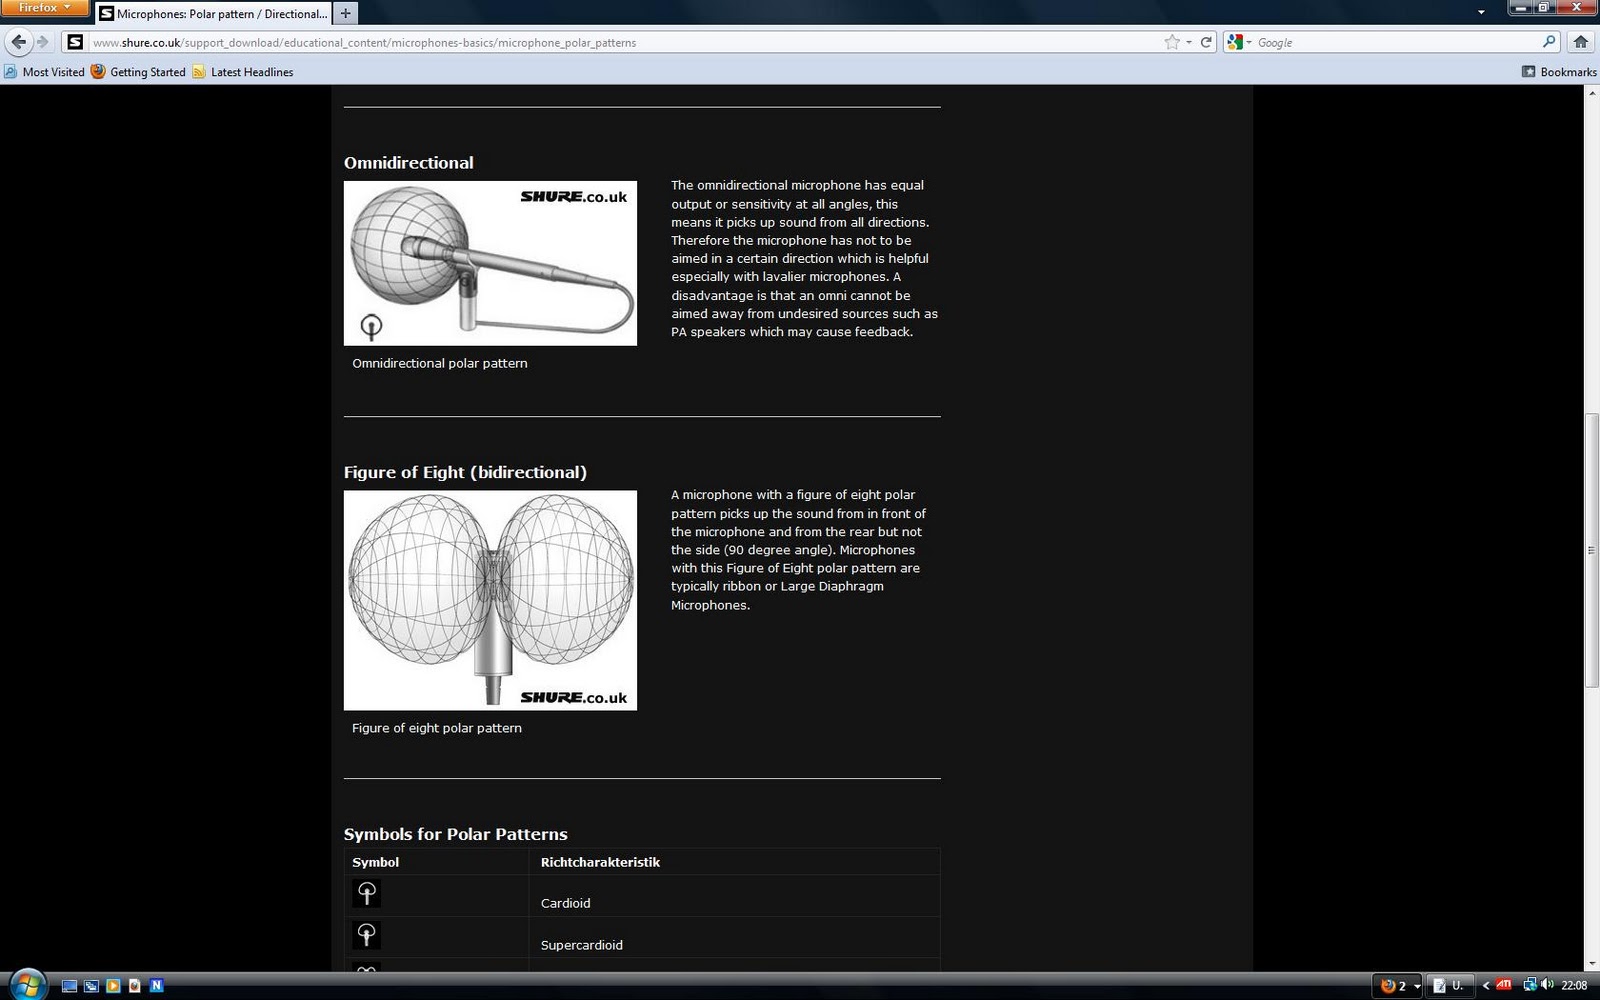
Task: Open Most Visited bookmarks folder
Action: [x=44, y=72]
